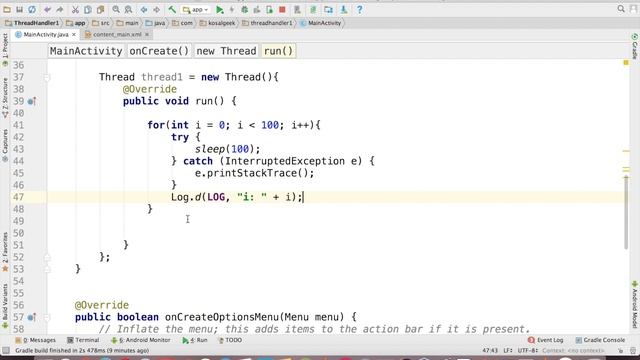Click the Redo arrow icon
640x360 pixels.
coord(60,9)
